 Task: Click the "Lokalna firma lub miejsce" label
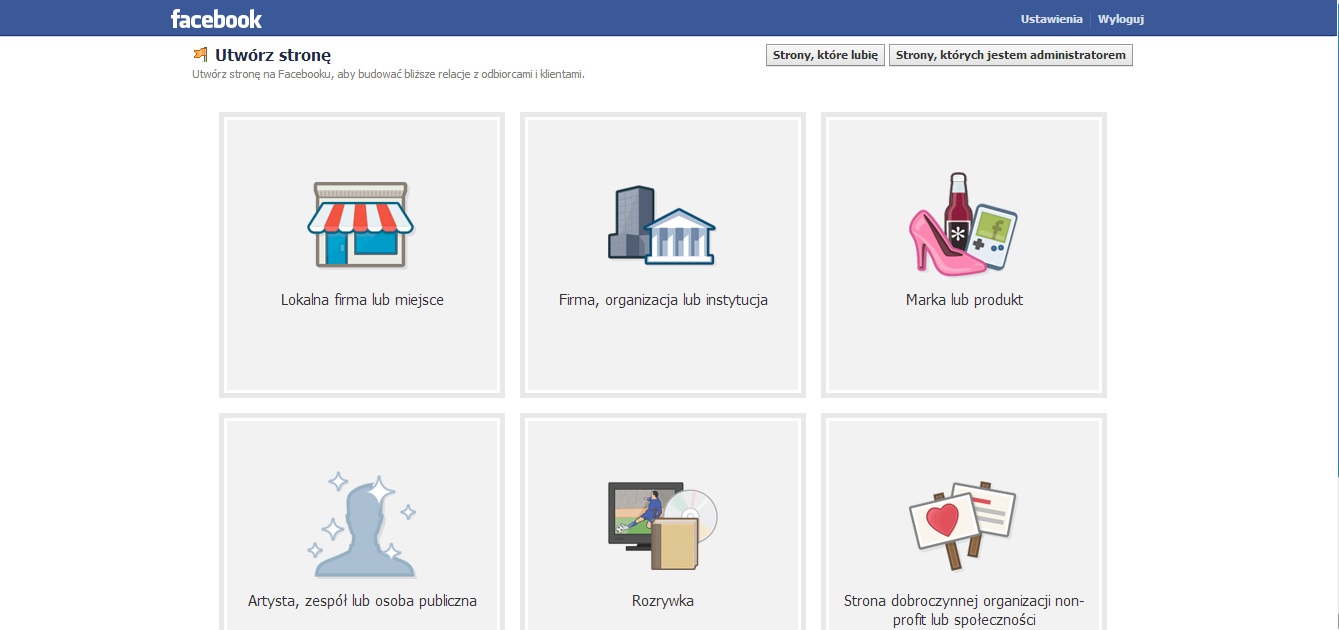pyautogui.click(x=362, y=300)
